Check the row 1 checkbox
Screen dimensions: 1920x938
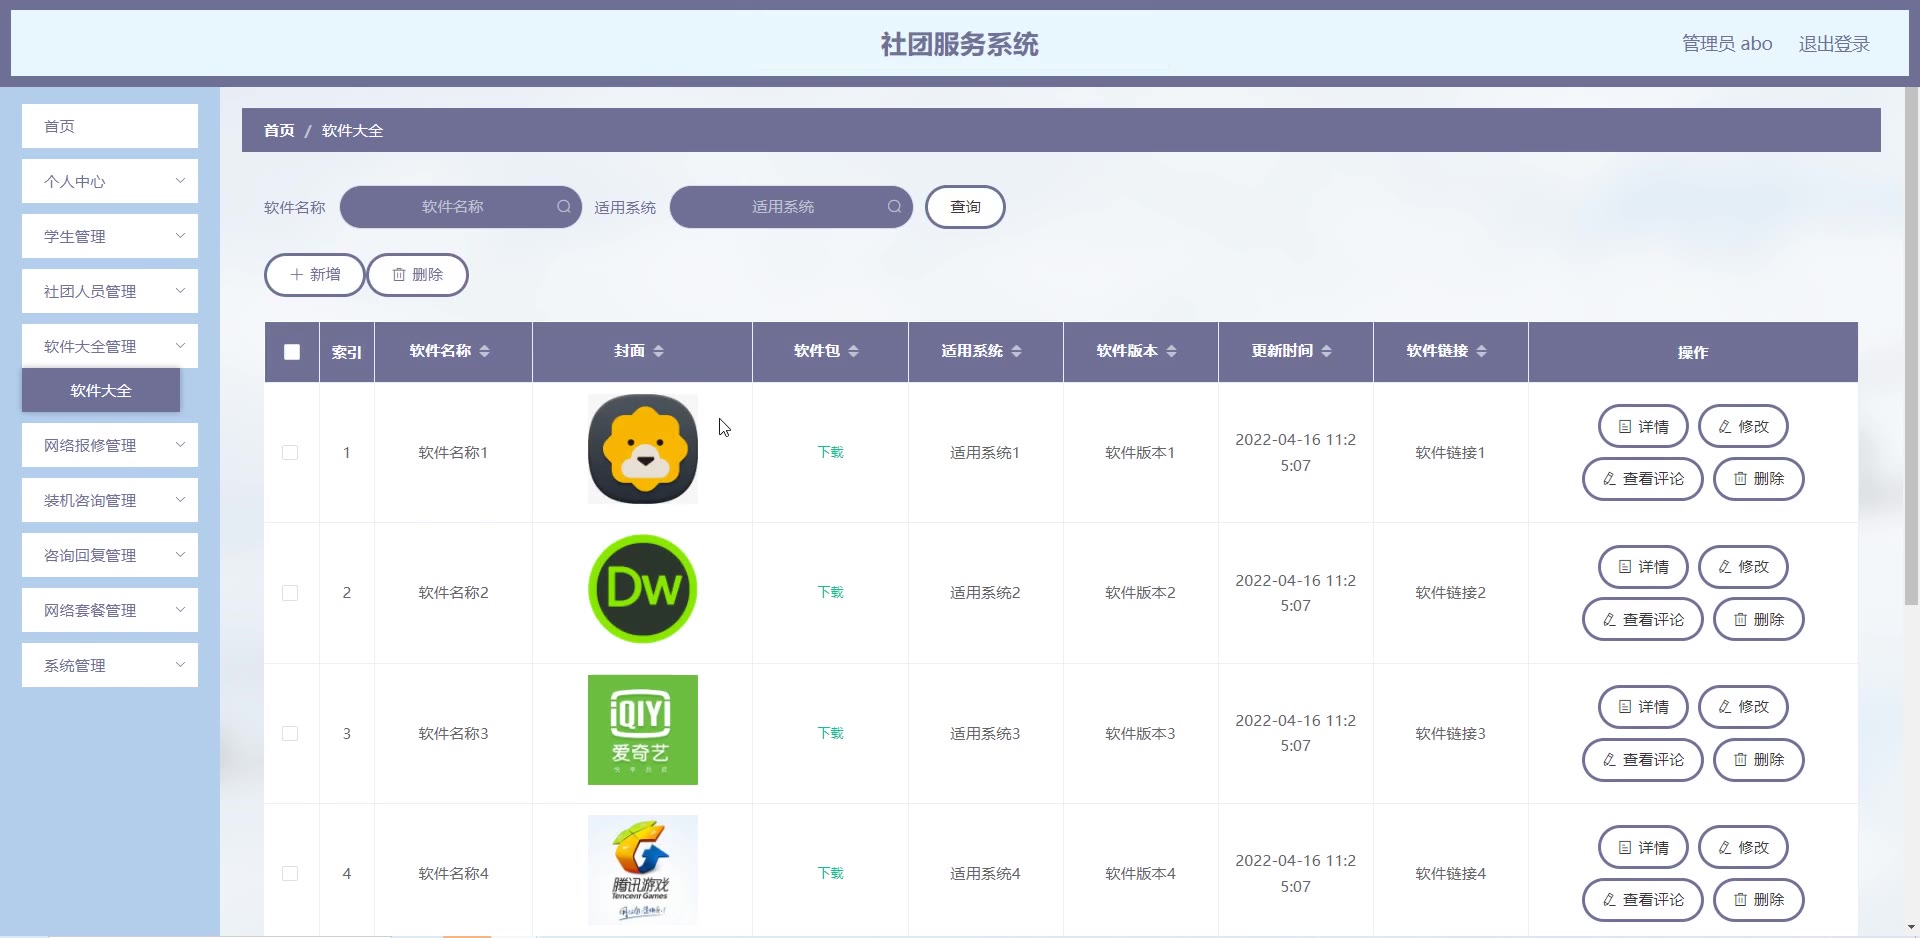pos(290,453)
